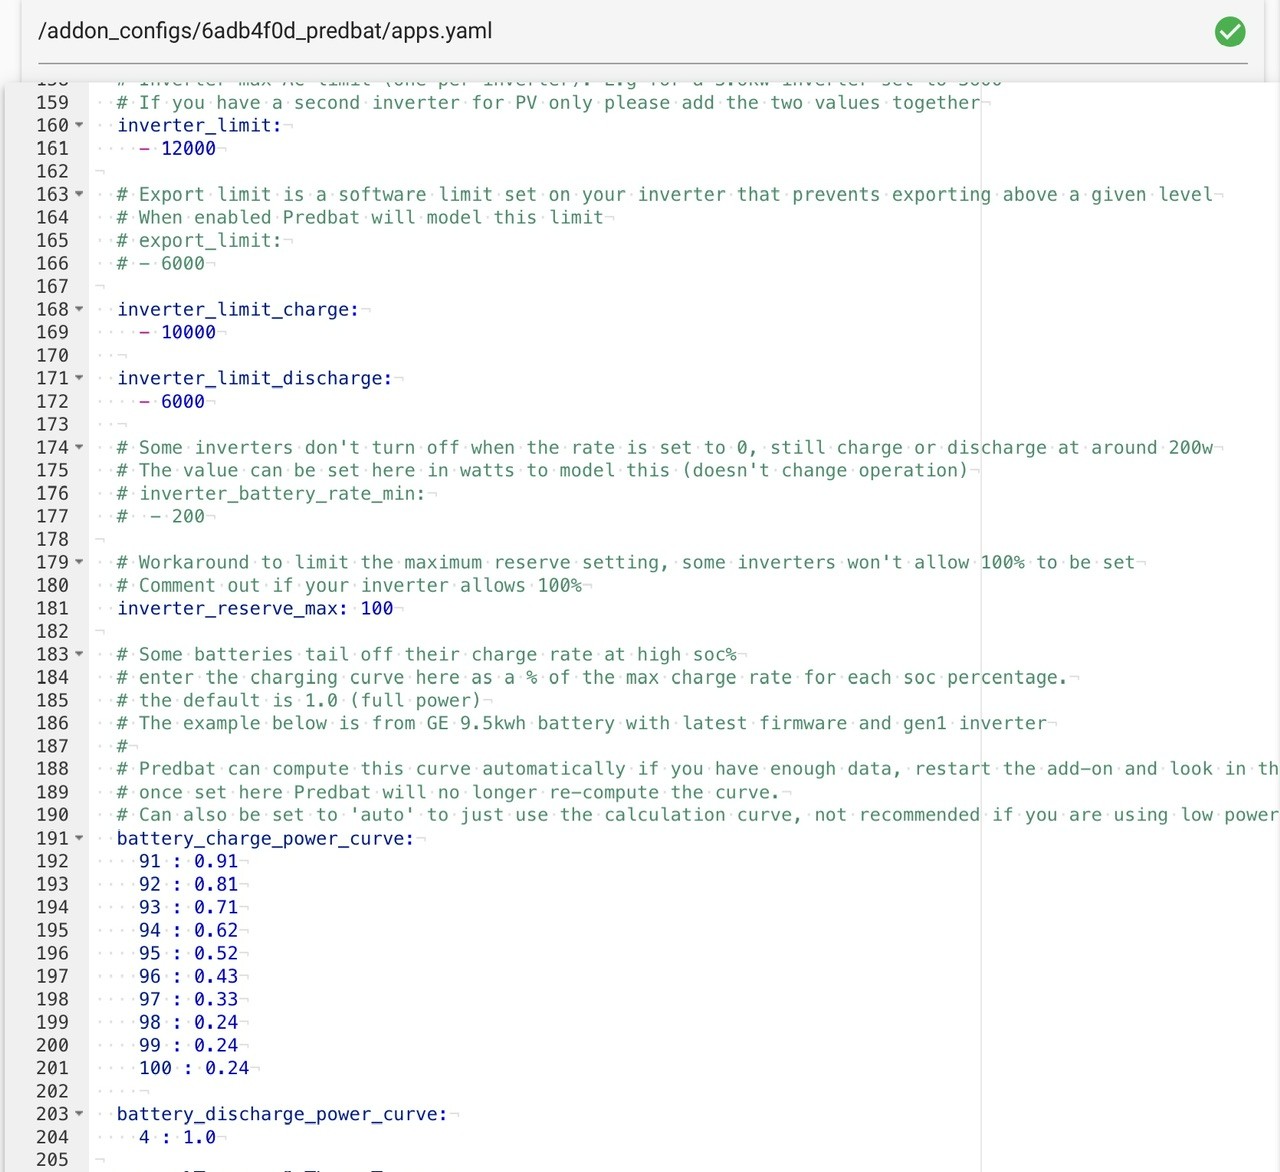The height and width of the screenshot is (1172, 1280).
Task: Click the 6000 discharge limit value
Action: click(183, 401)
